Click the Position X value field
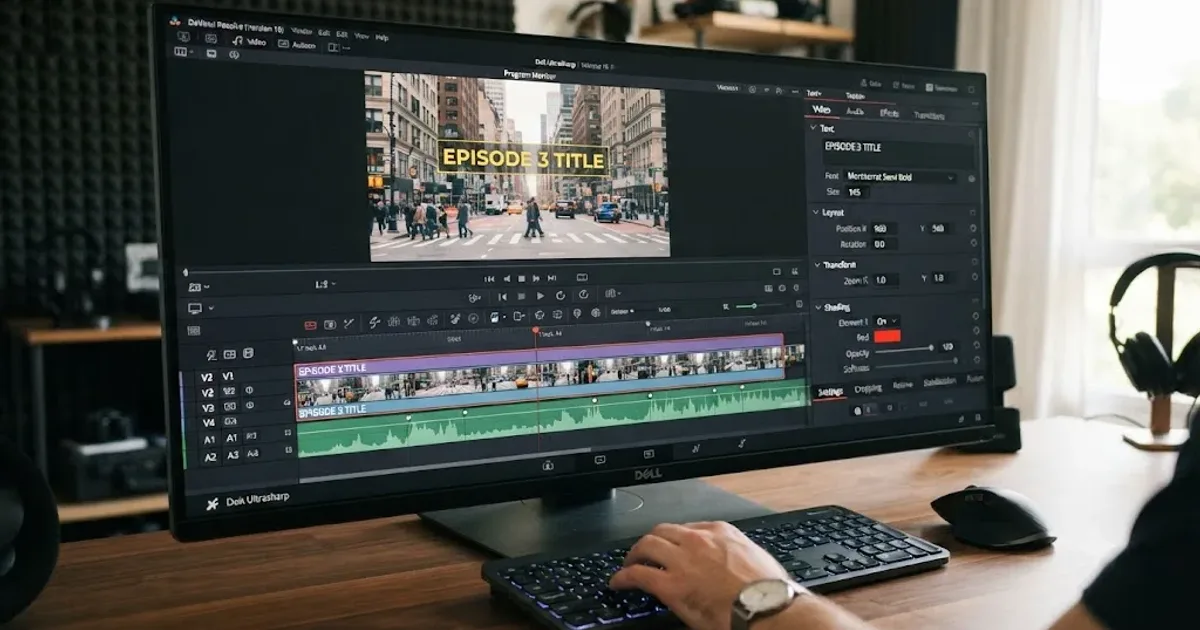 point(883,228)
